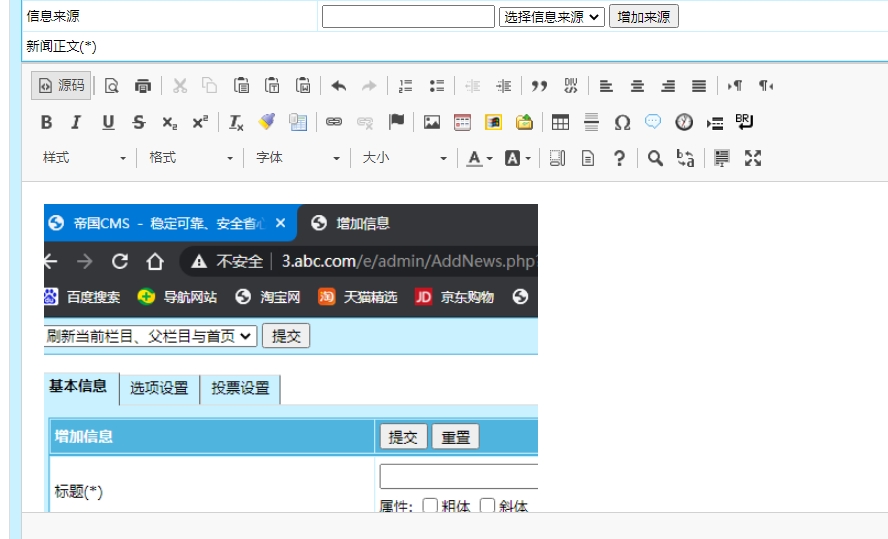Click the 增加来源 button
Screen dimensions: 888x539
[x=643, y=16]
